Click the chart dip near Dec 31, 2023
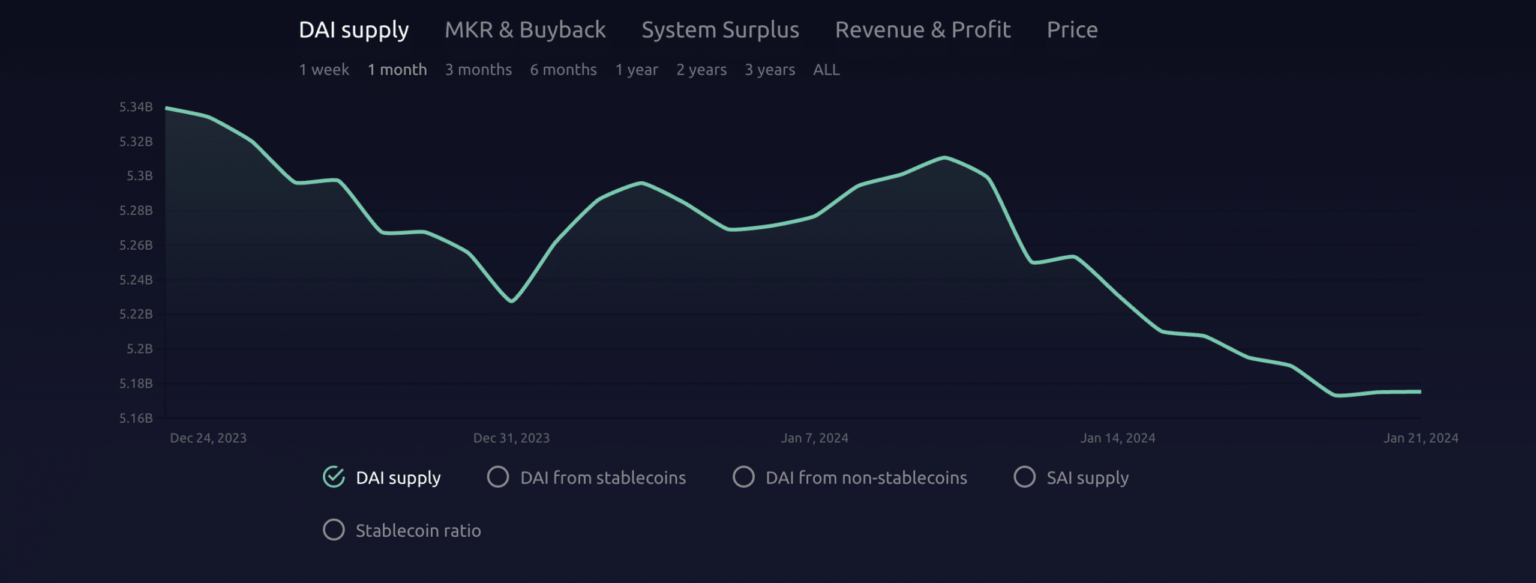 coord(512,301)
